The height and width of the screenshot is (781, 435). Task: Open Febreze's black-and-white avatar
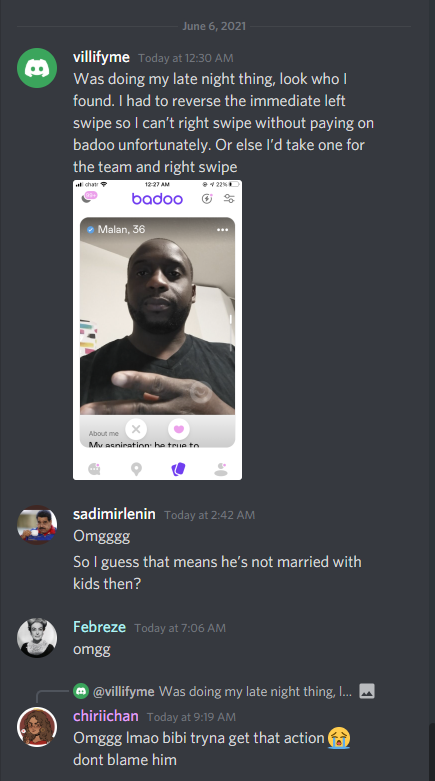[x=37, y=638]
